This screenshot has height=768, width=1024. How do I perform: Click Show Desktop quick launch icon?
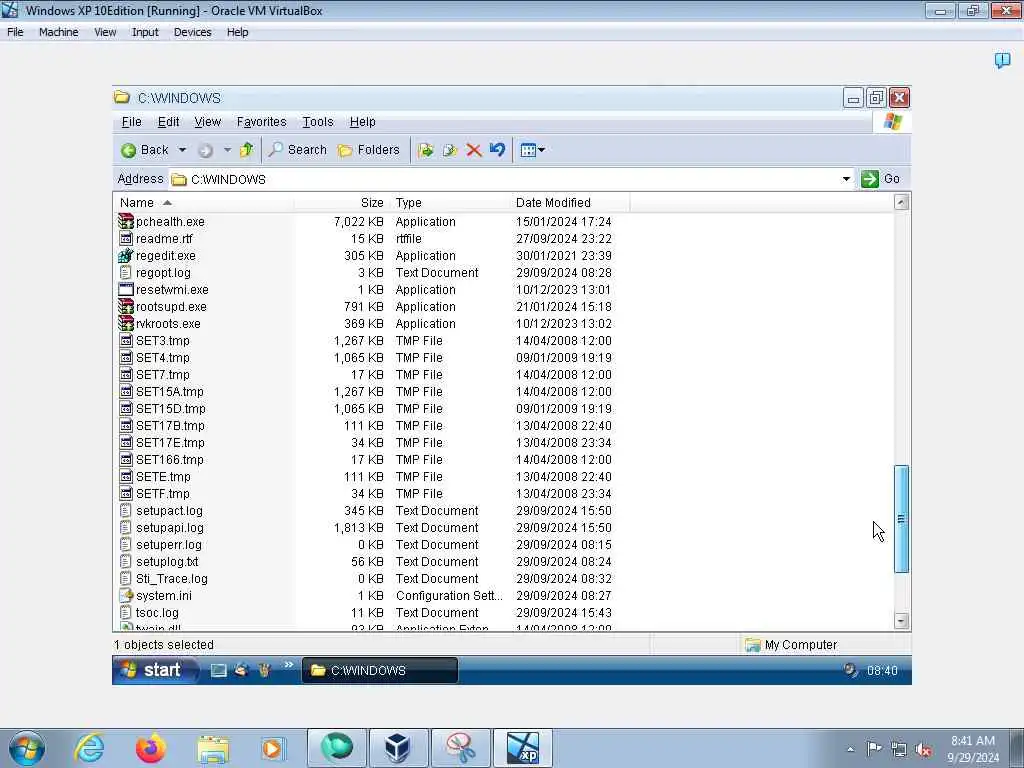point(218,671)
